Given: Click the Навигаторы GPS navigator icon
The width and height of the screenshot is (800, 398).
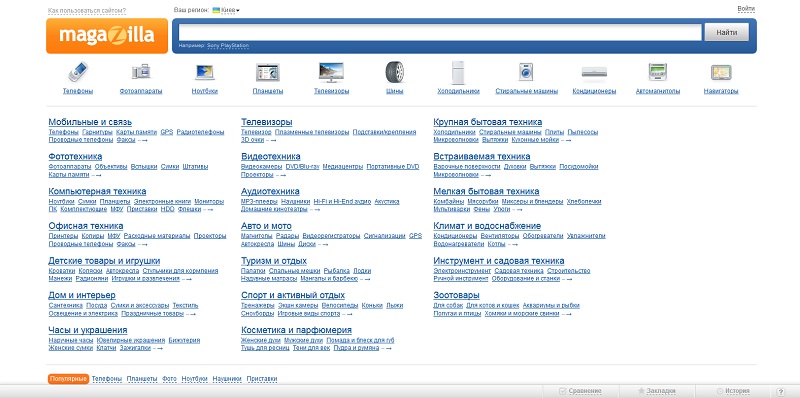Looking at the screenshot, I should click(721, 72).
